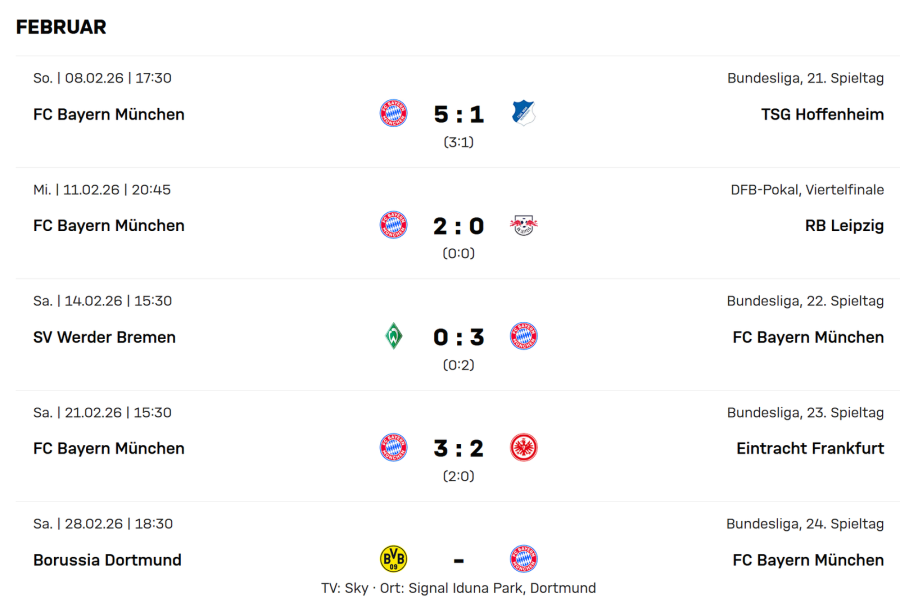Screen dimensions: 900x607
Task: Open the Eintracht Frankfurt team name
Action: pos(810,448)
